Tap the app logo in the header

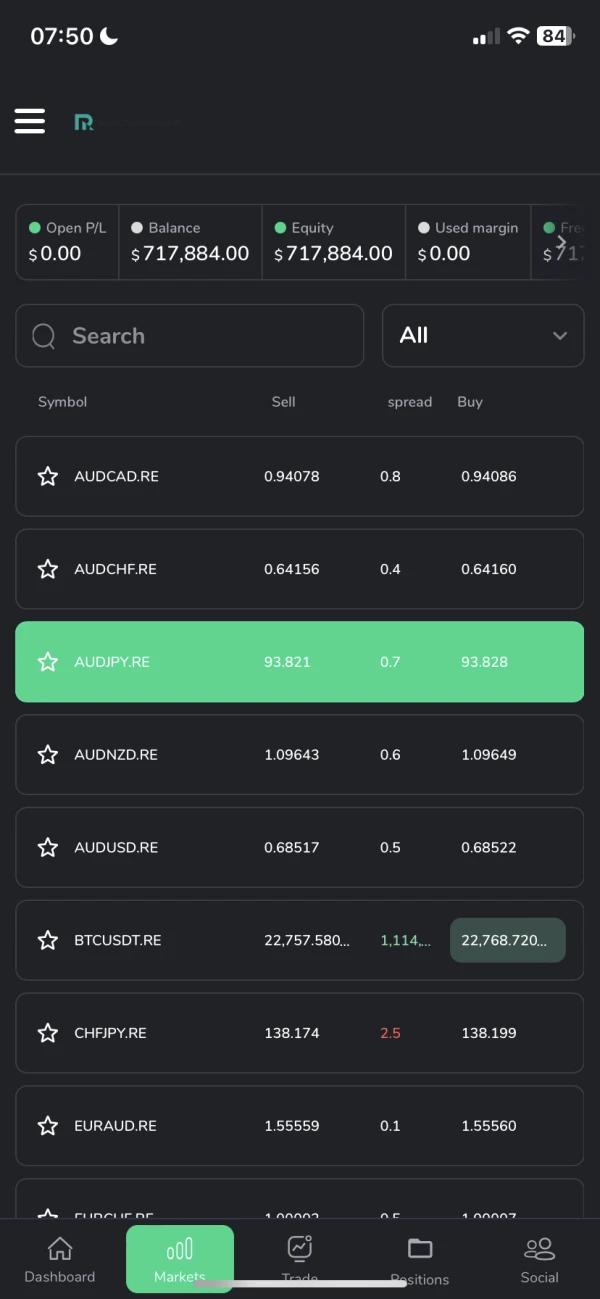(x=85, y=122)
